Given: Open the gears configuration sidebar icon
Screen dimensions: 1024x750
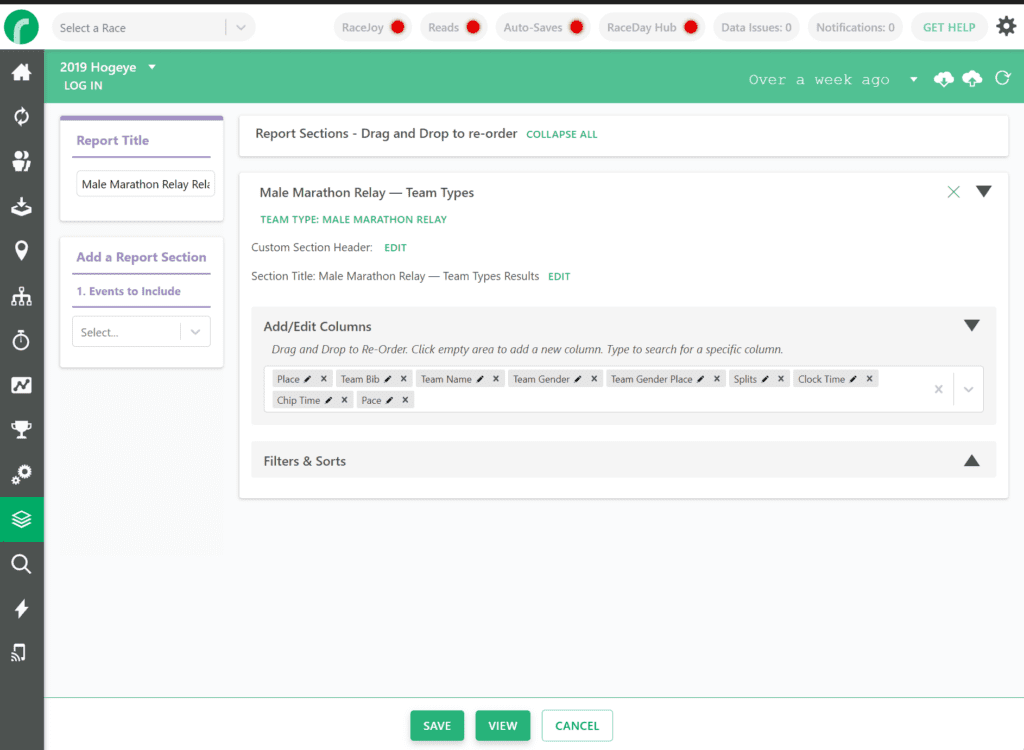Looking at the screenshot, I should (22, 474).
